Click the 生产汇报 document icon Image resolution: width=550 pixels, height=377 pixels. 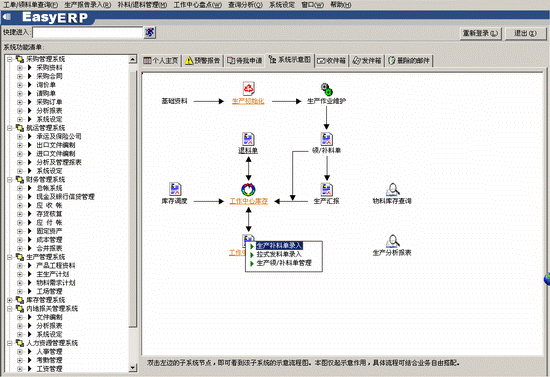tap(327, 190)
